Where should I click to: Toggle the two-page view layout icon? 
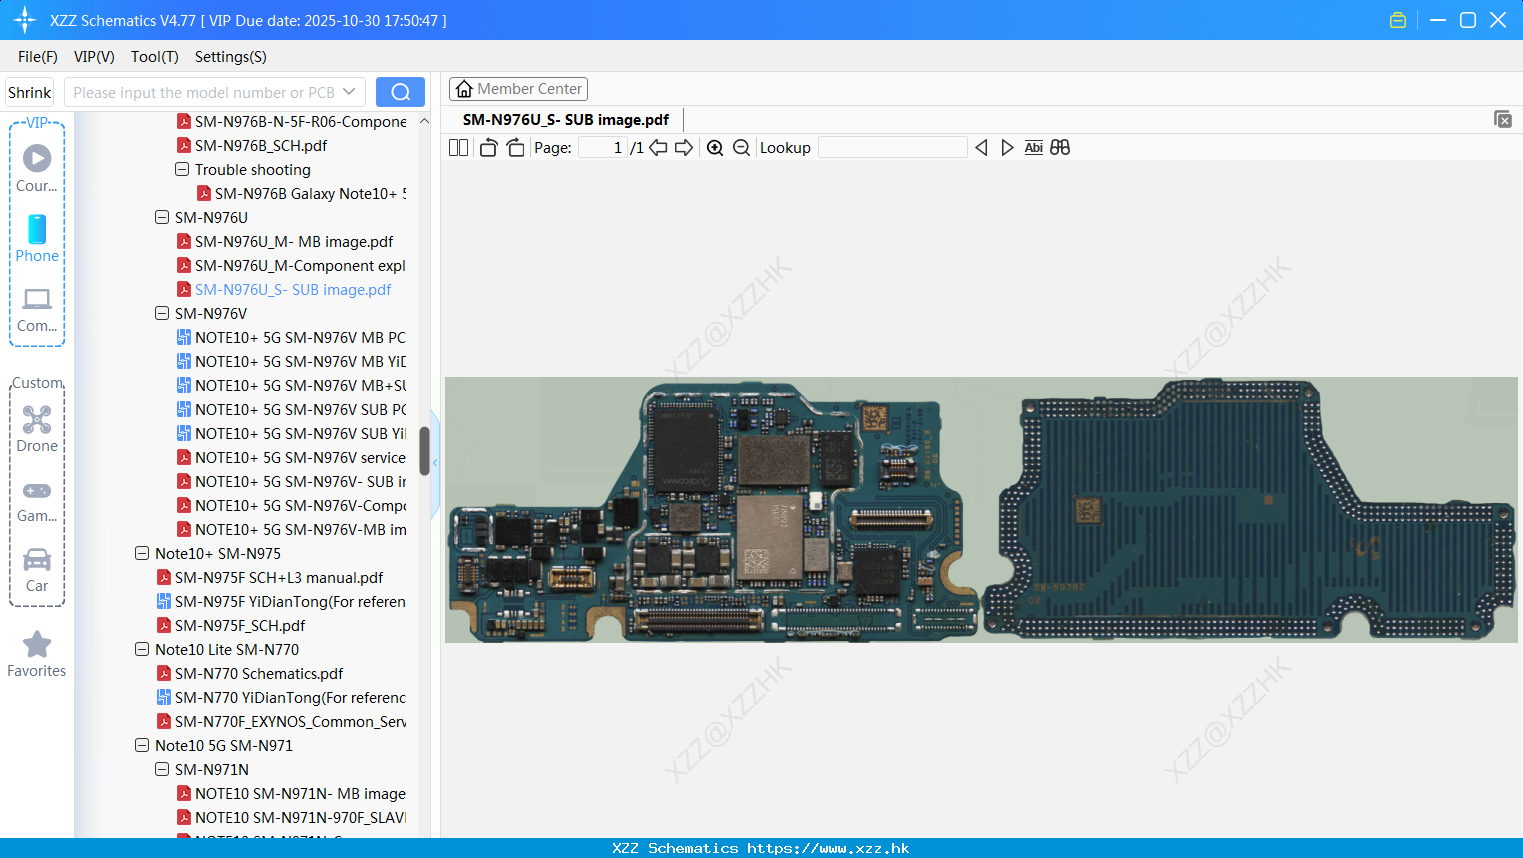[x=458, y=147]
